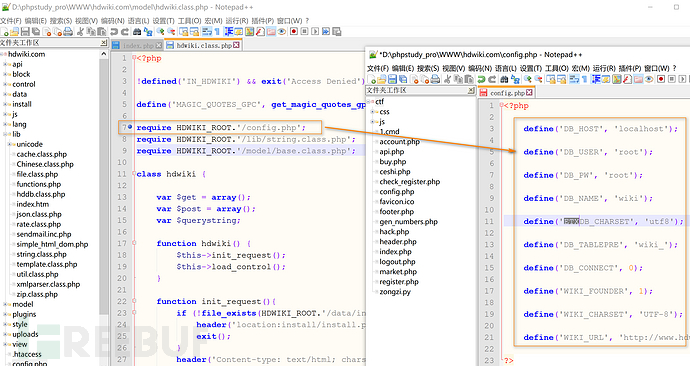
Task: Click Save all icon in config.php window
Action: [403, 79]
